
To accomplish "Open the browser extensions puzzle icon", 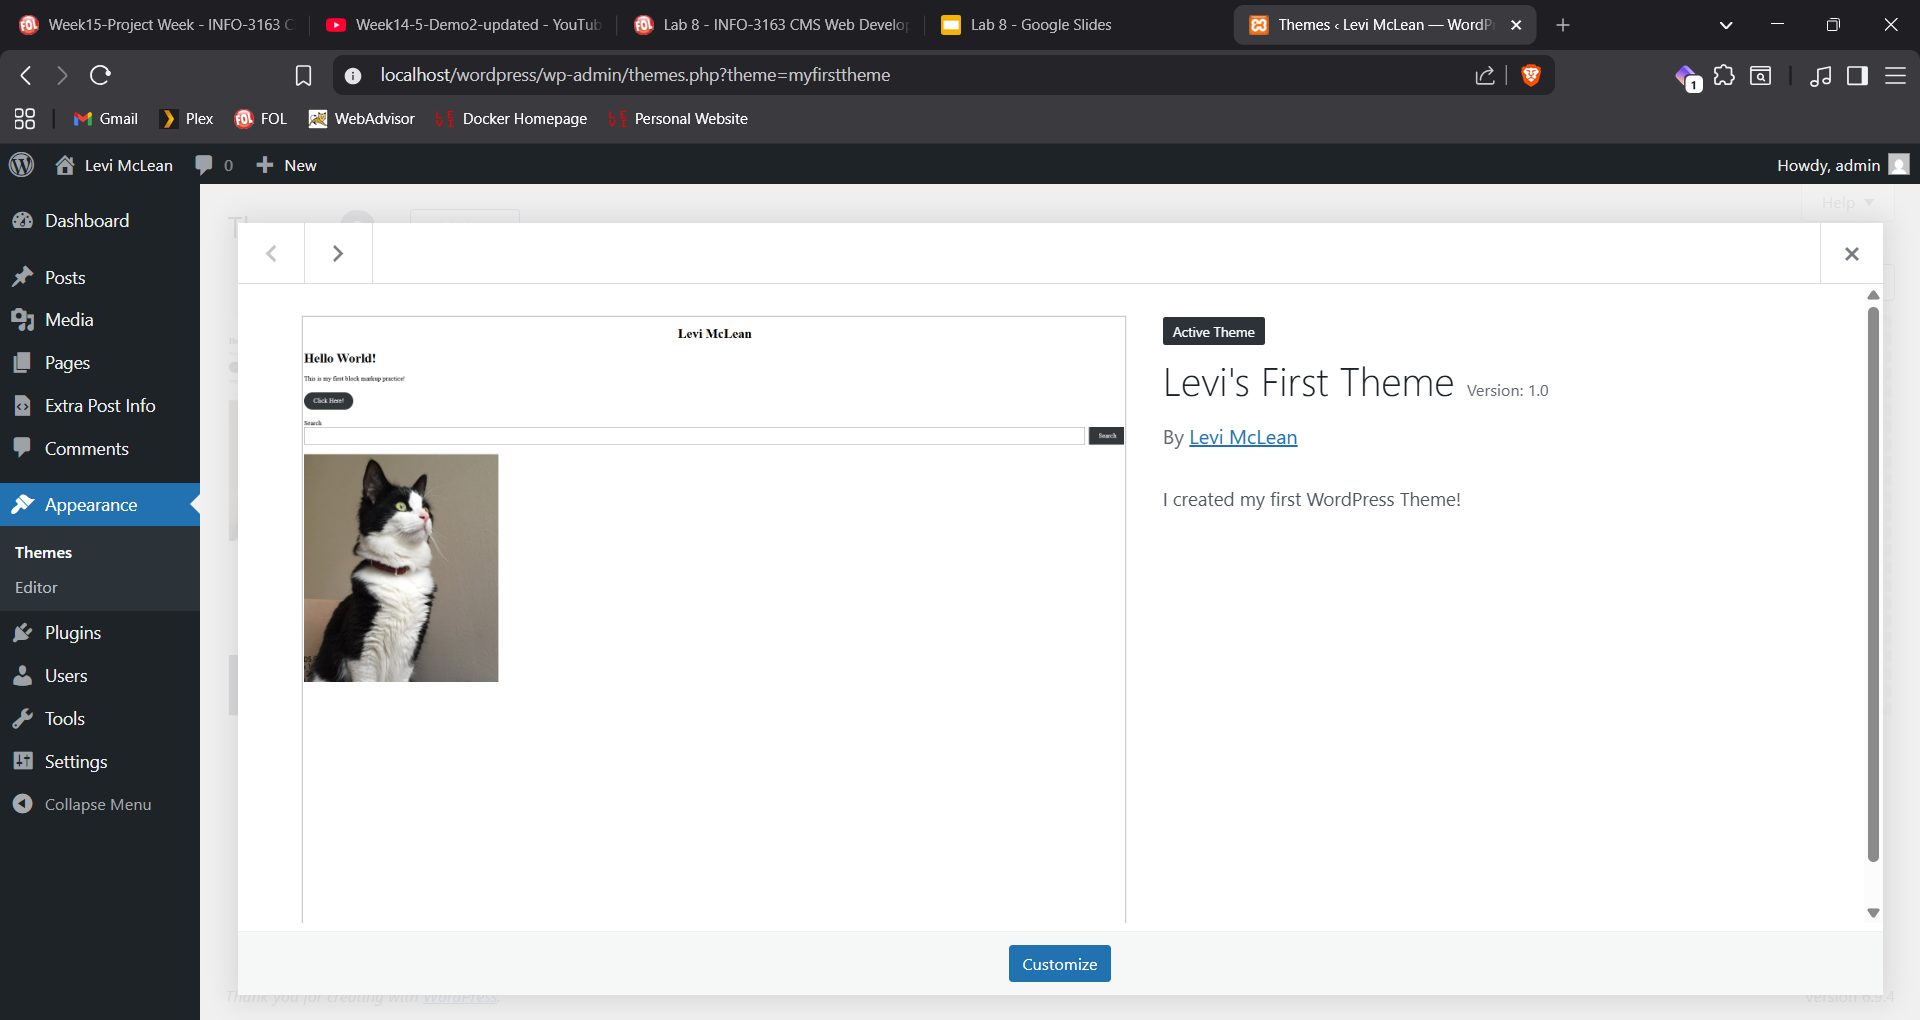I will tap(1724, 75).
